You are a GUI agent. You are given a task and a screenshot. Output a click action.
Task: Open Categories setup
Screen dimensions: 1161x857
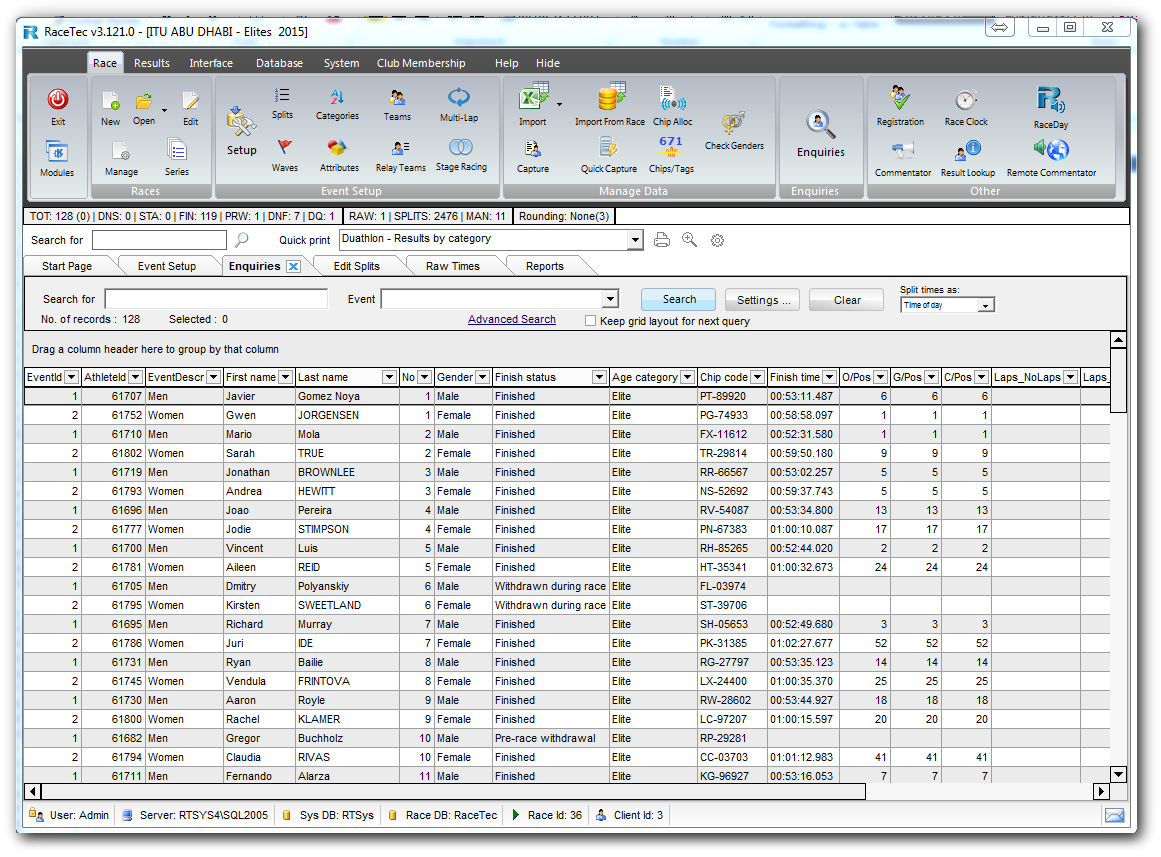click(337, 96)
